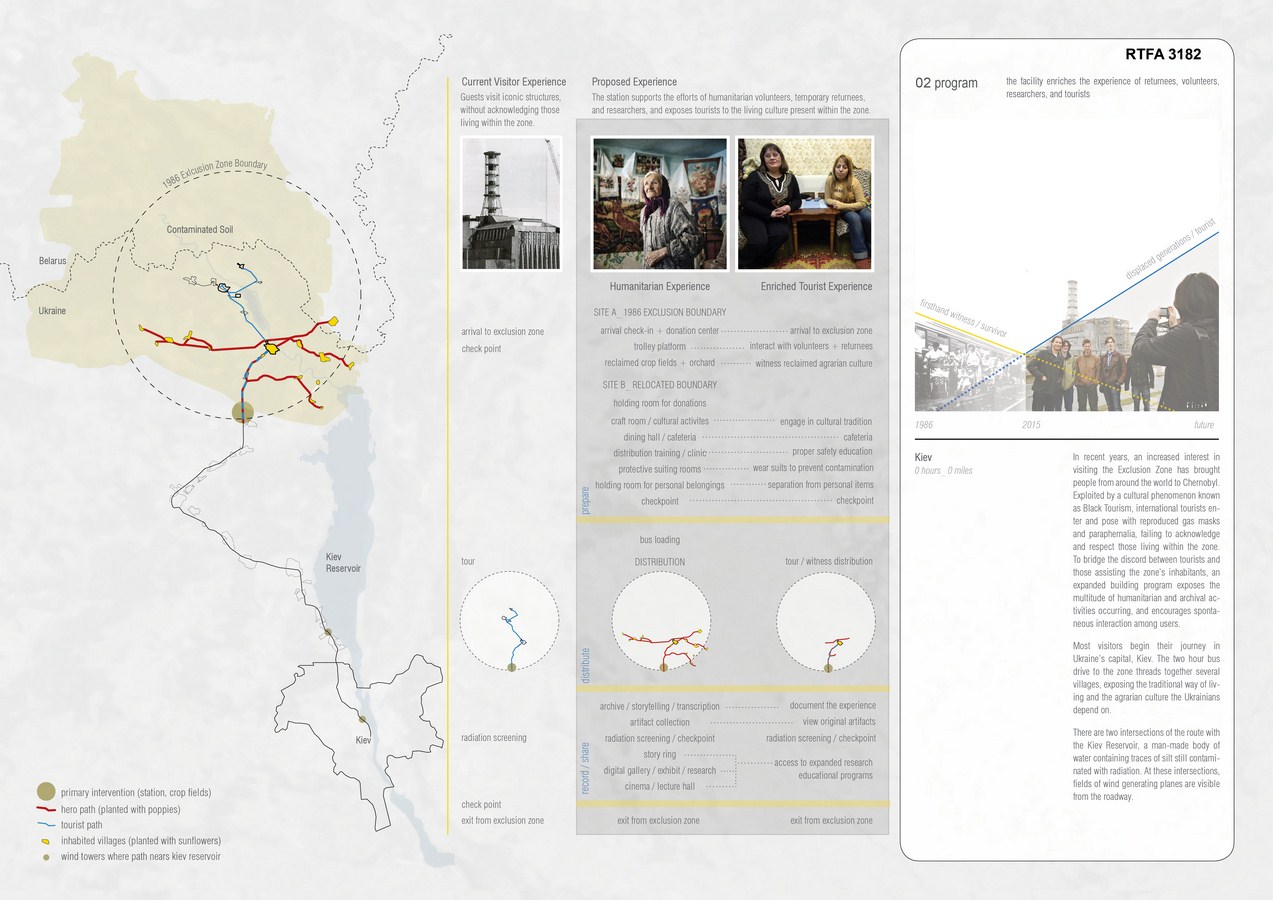Select the wind tower dot inside Kiev outline

pos(362,719)
